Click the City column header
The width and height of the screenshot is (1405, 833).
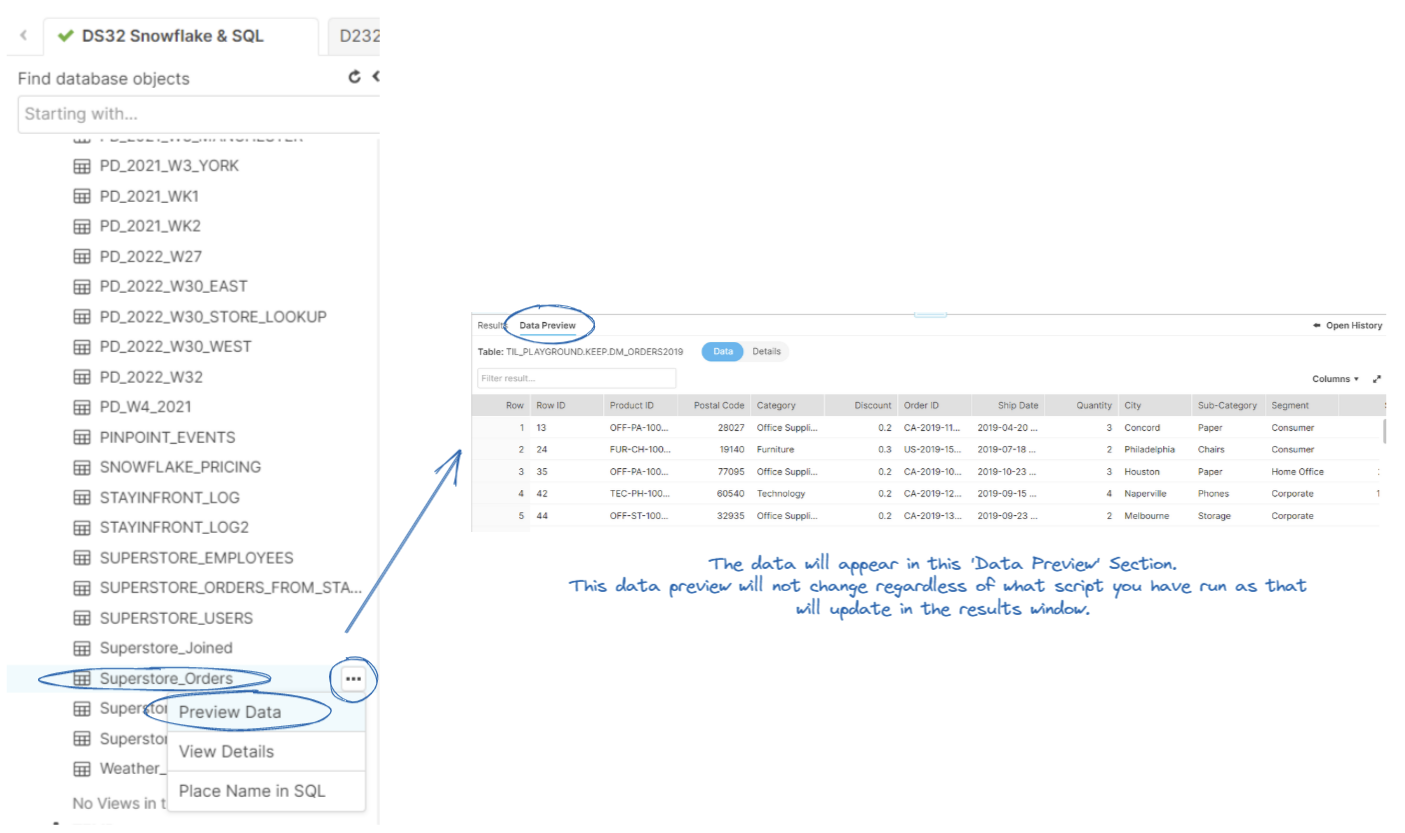(1156, 405)
